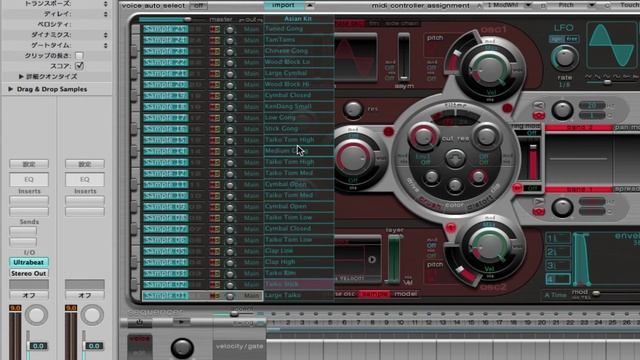640x360 pixels.
Task: Toggle the osc2 red signal flow button
Action: [x=451, y=227]
